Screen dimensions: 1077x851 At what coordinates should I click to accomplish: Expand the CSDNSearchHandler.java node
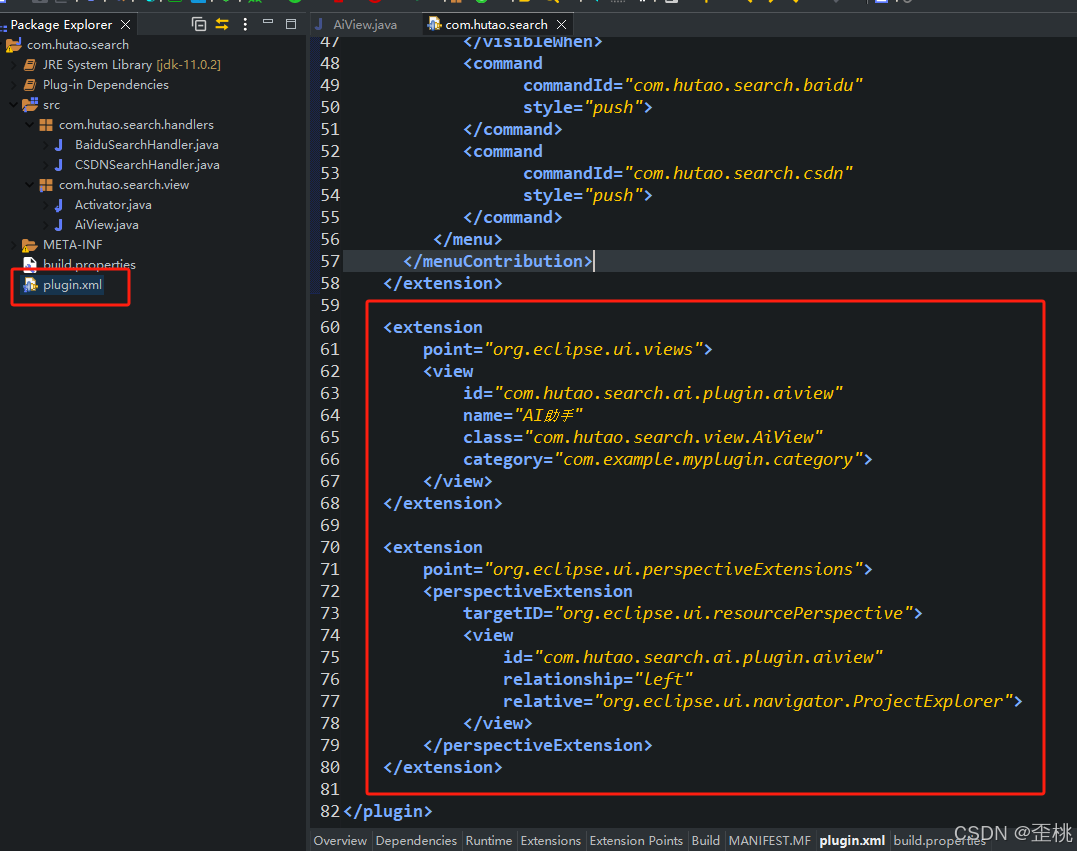pos(45,165)
